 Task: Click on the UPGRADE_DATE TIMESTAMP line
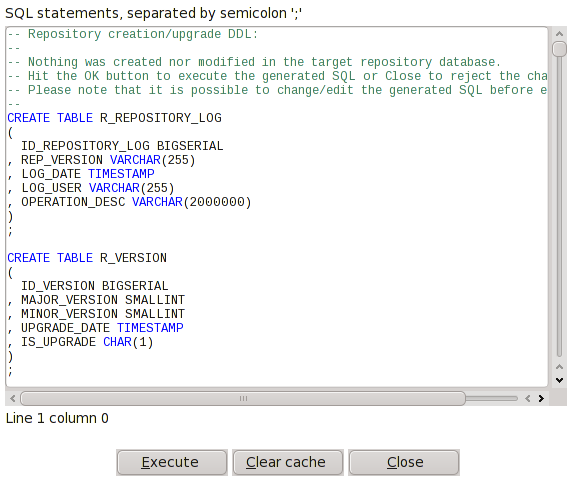[x=95, y=328]
